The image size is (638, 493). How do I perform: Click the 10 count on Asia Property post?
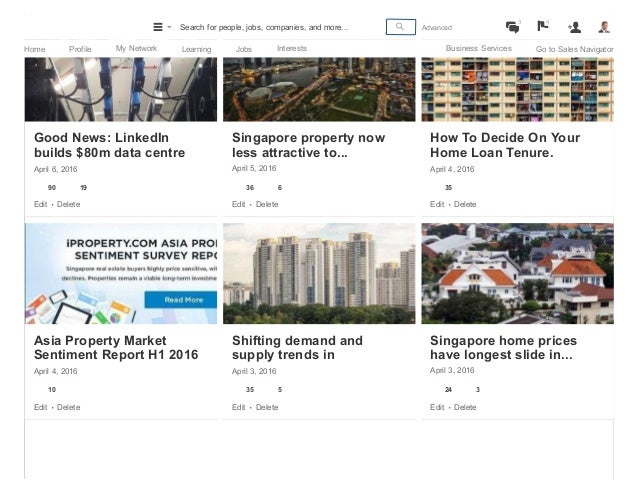[x=52, y=390]
